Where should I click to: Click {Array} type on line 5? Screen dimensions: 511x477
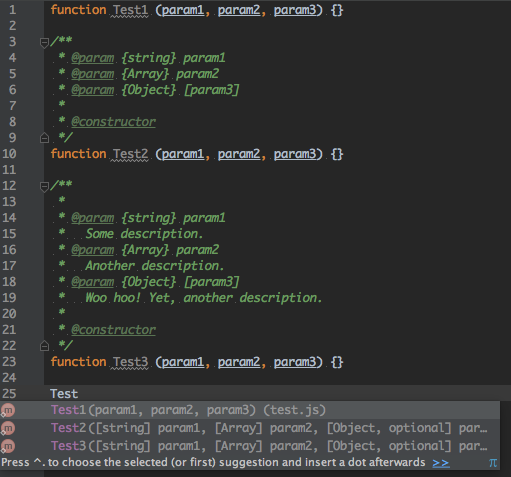pos(145,74)
